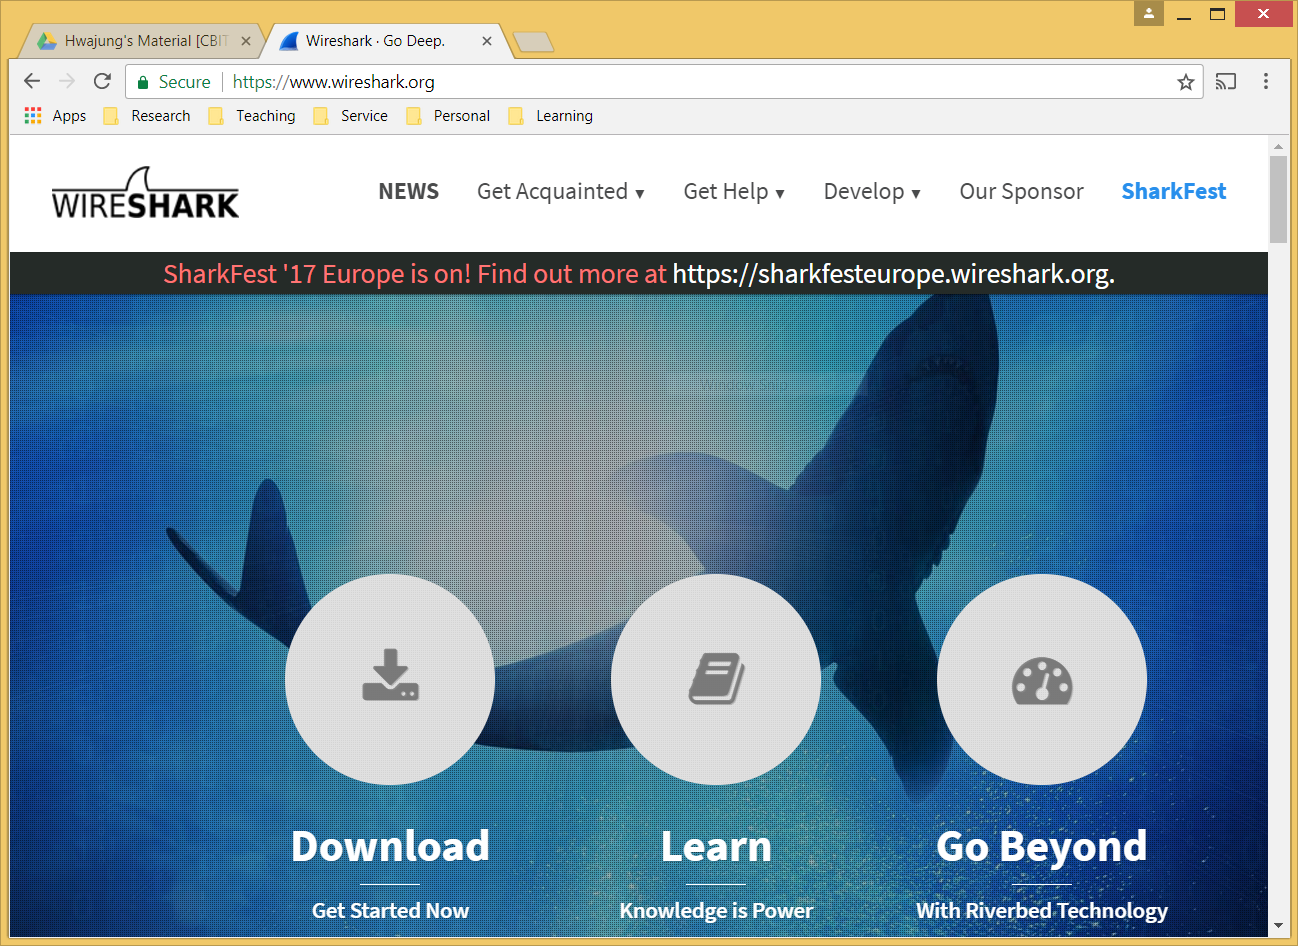Click the Get Started Now text

click(390, 910)
